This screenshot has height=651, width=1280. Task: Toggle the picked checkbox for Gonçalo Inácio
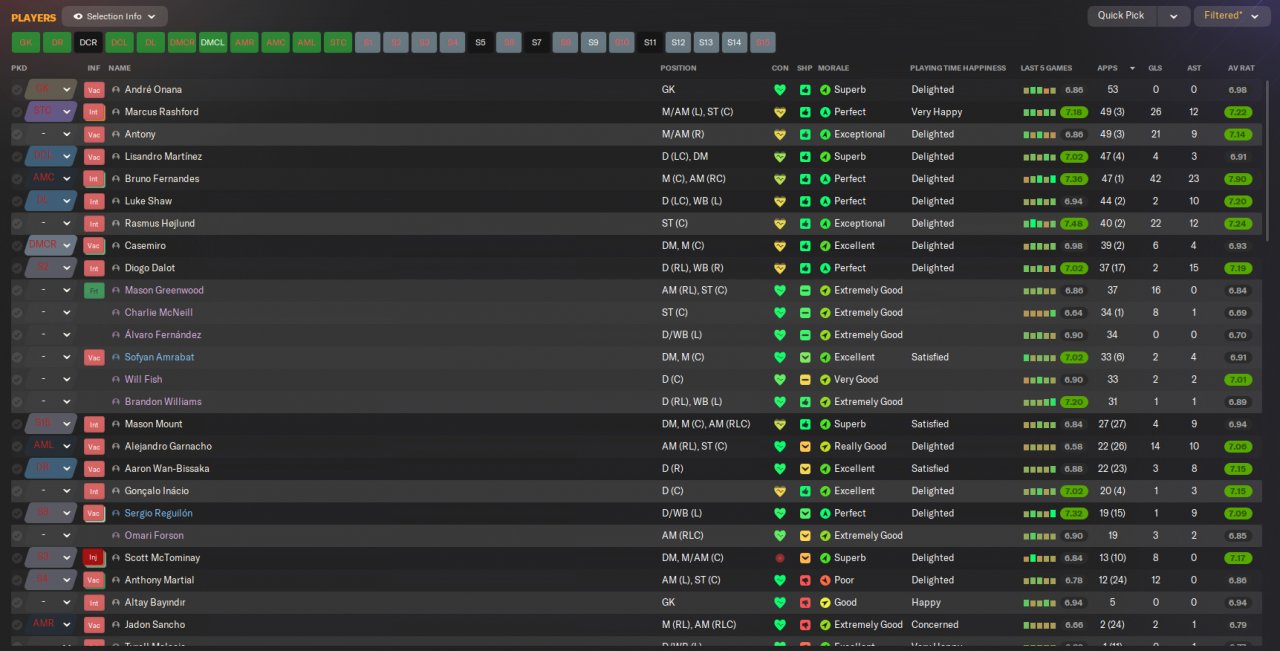tap(17, 491)
